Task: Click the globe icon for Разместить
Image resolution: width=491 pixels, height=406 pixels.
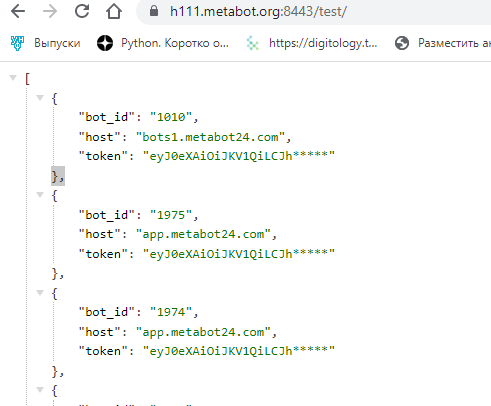Action: pyautogui.click(x=402, y=43)
